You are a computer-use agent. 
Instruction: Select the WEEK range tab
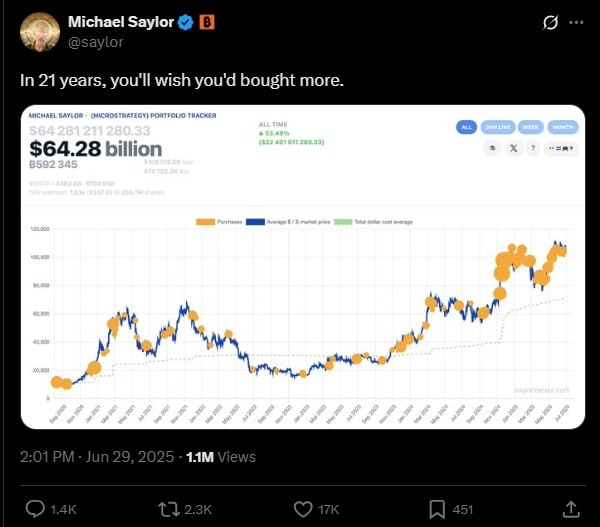[530, 127]
